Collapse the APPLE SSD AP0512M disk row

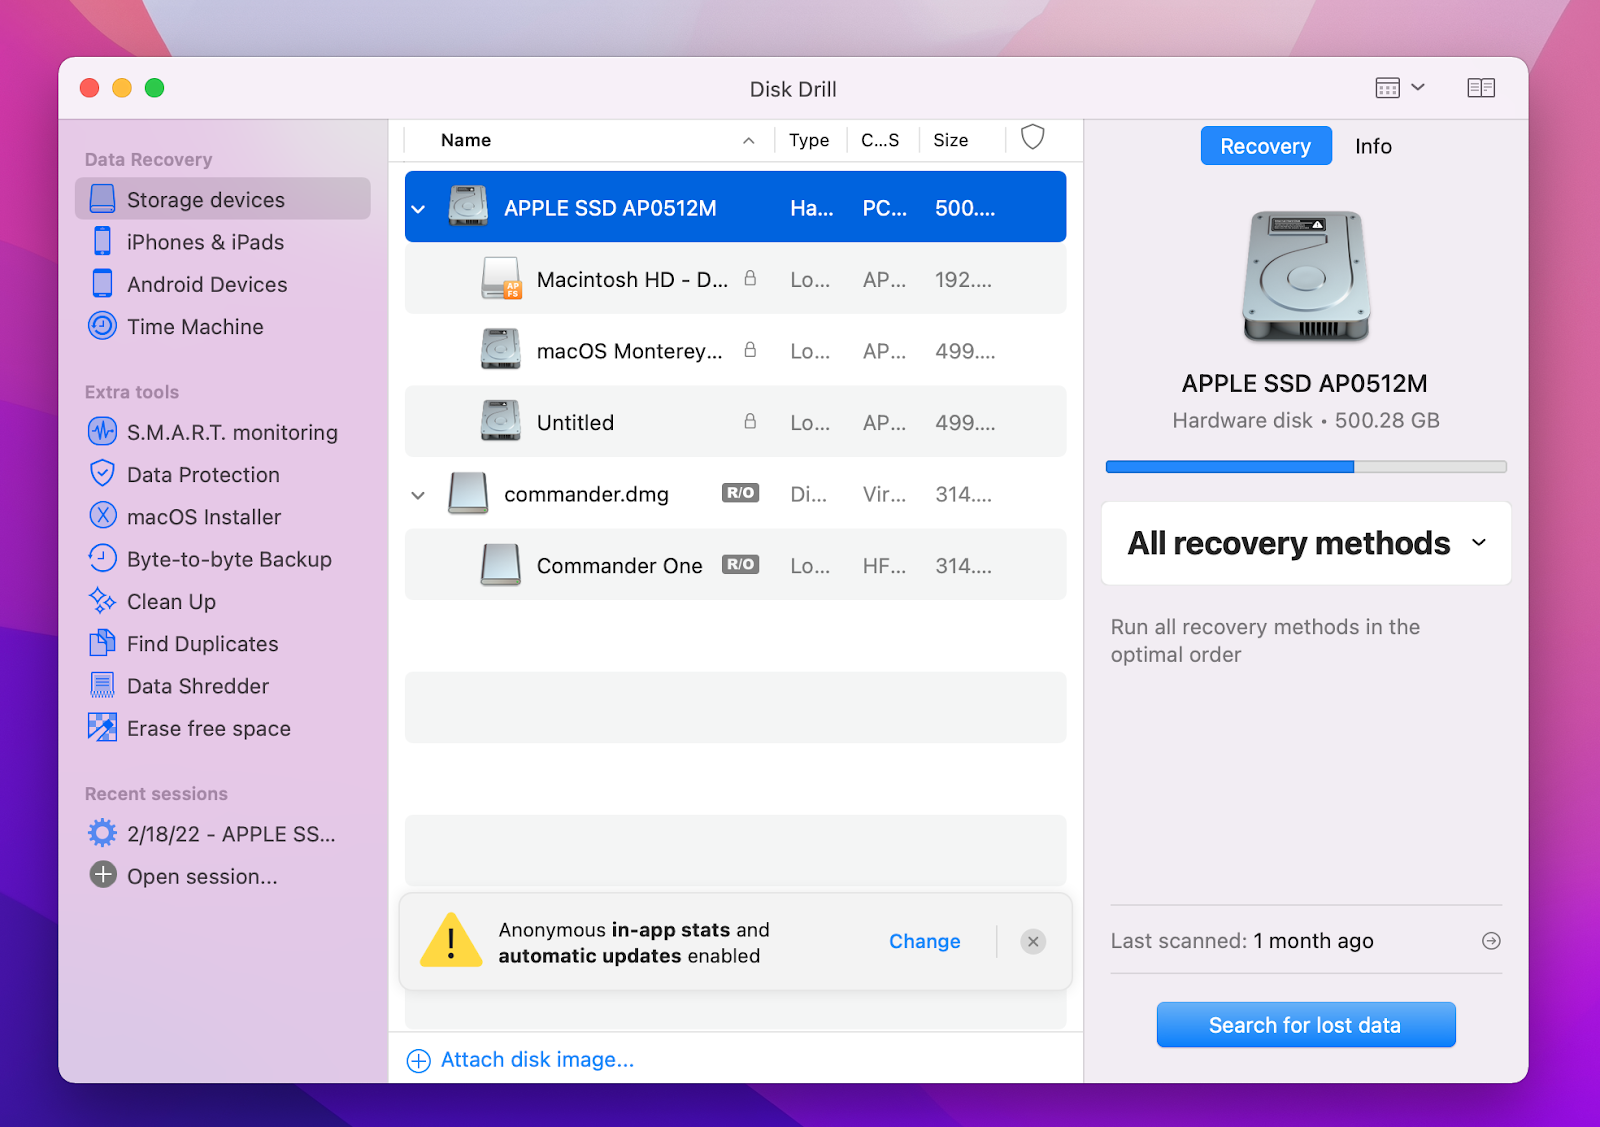419,209
